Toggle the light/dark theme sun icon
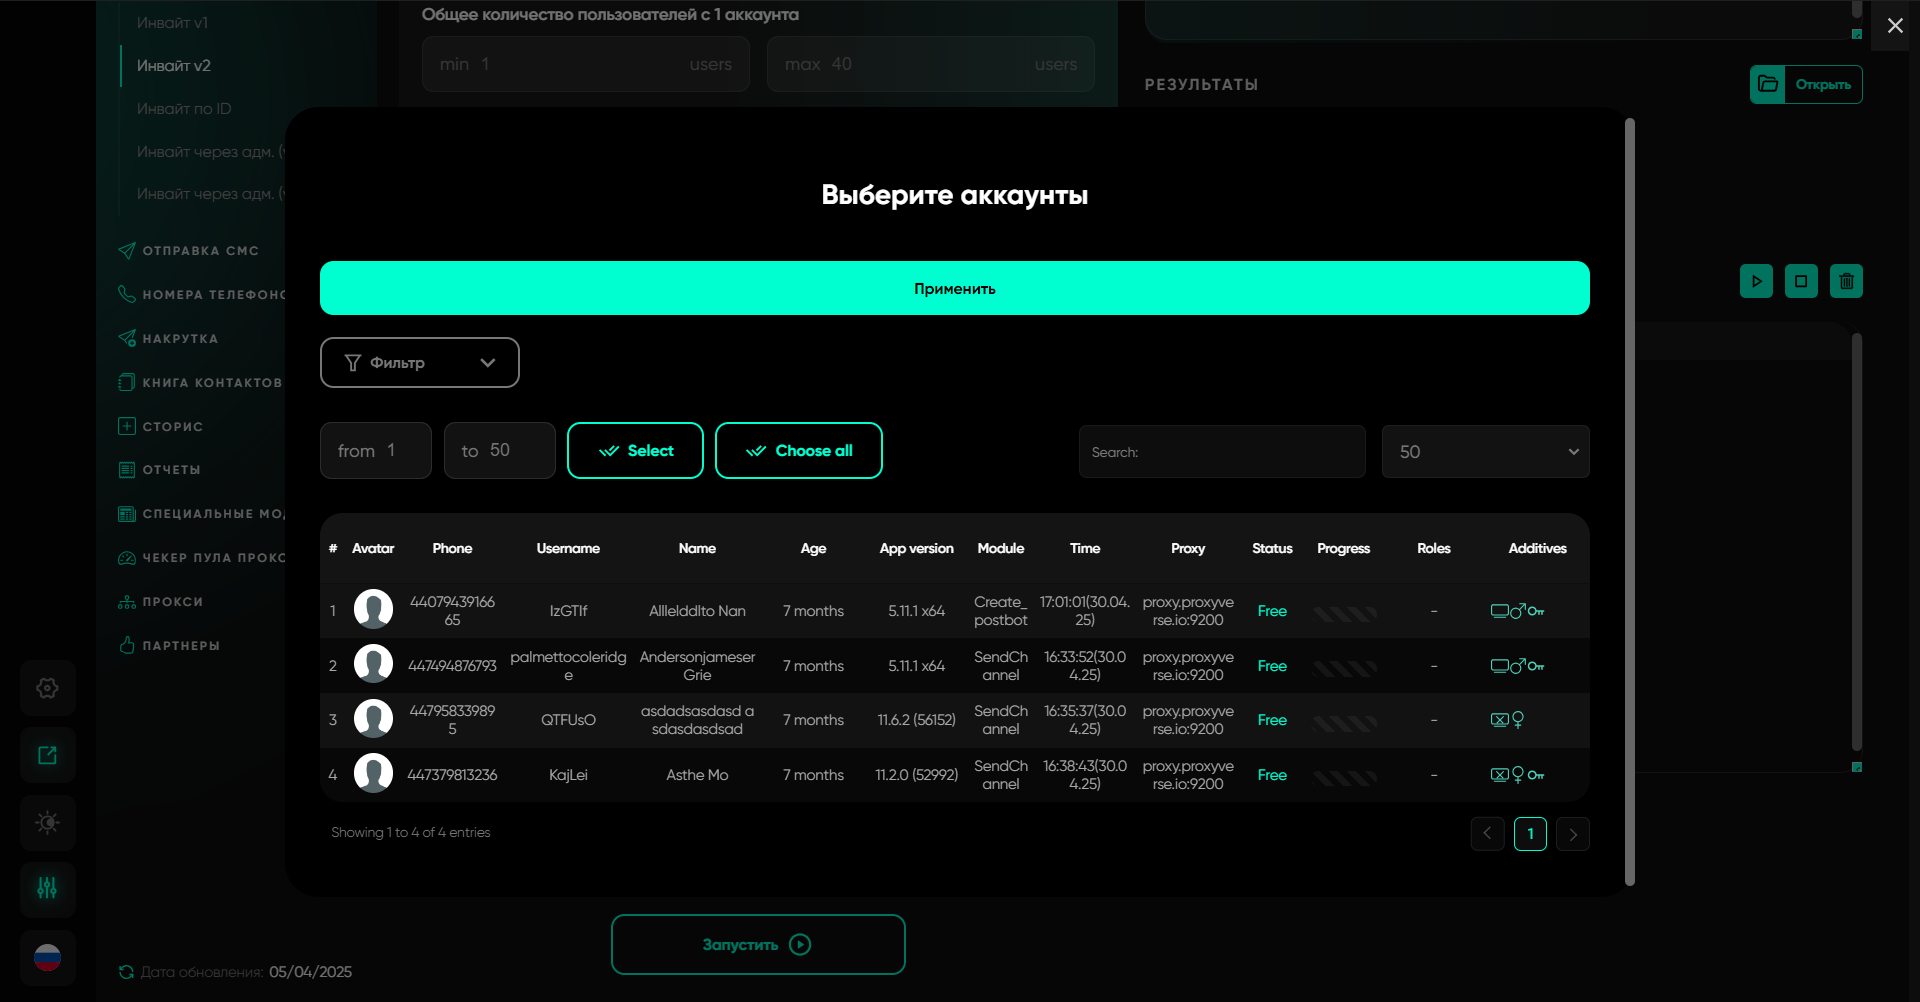Image resolution: width=1920 pixels, height=1002 pixels. coord(47,822)
